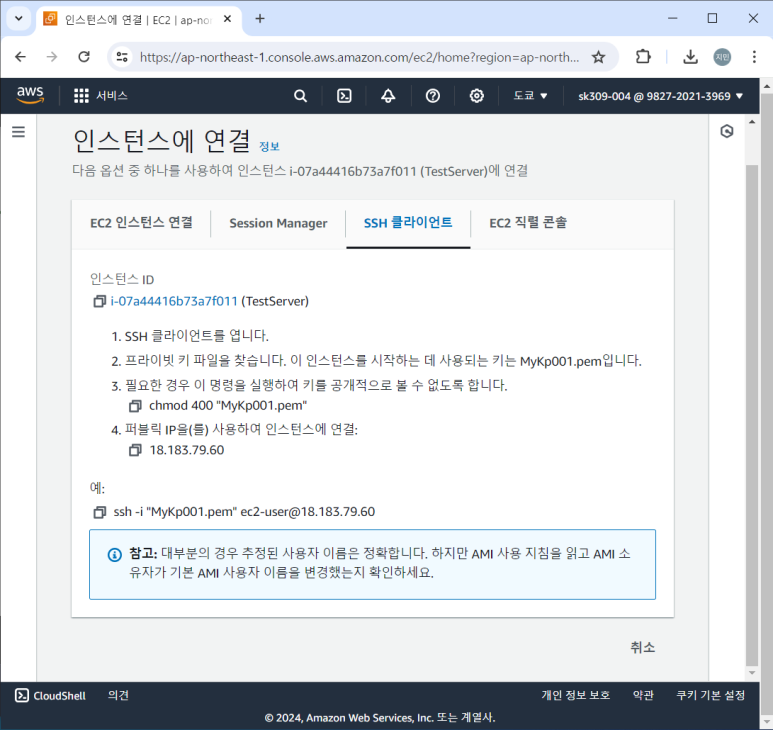Click the ssh -i "MyKp001.pem" example text
The height and width of the screenshot is (730, 773).
[244, 512]
